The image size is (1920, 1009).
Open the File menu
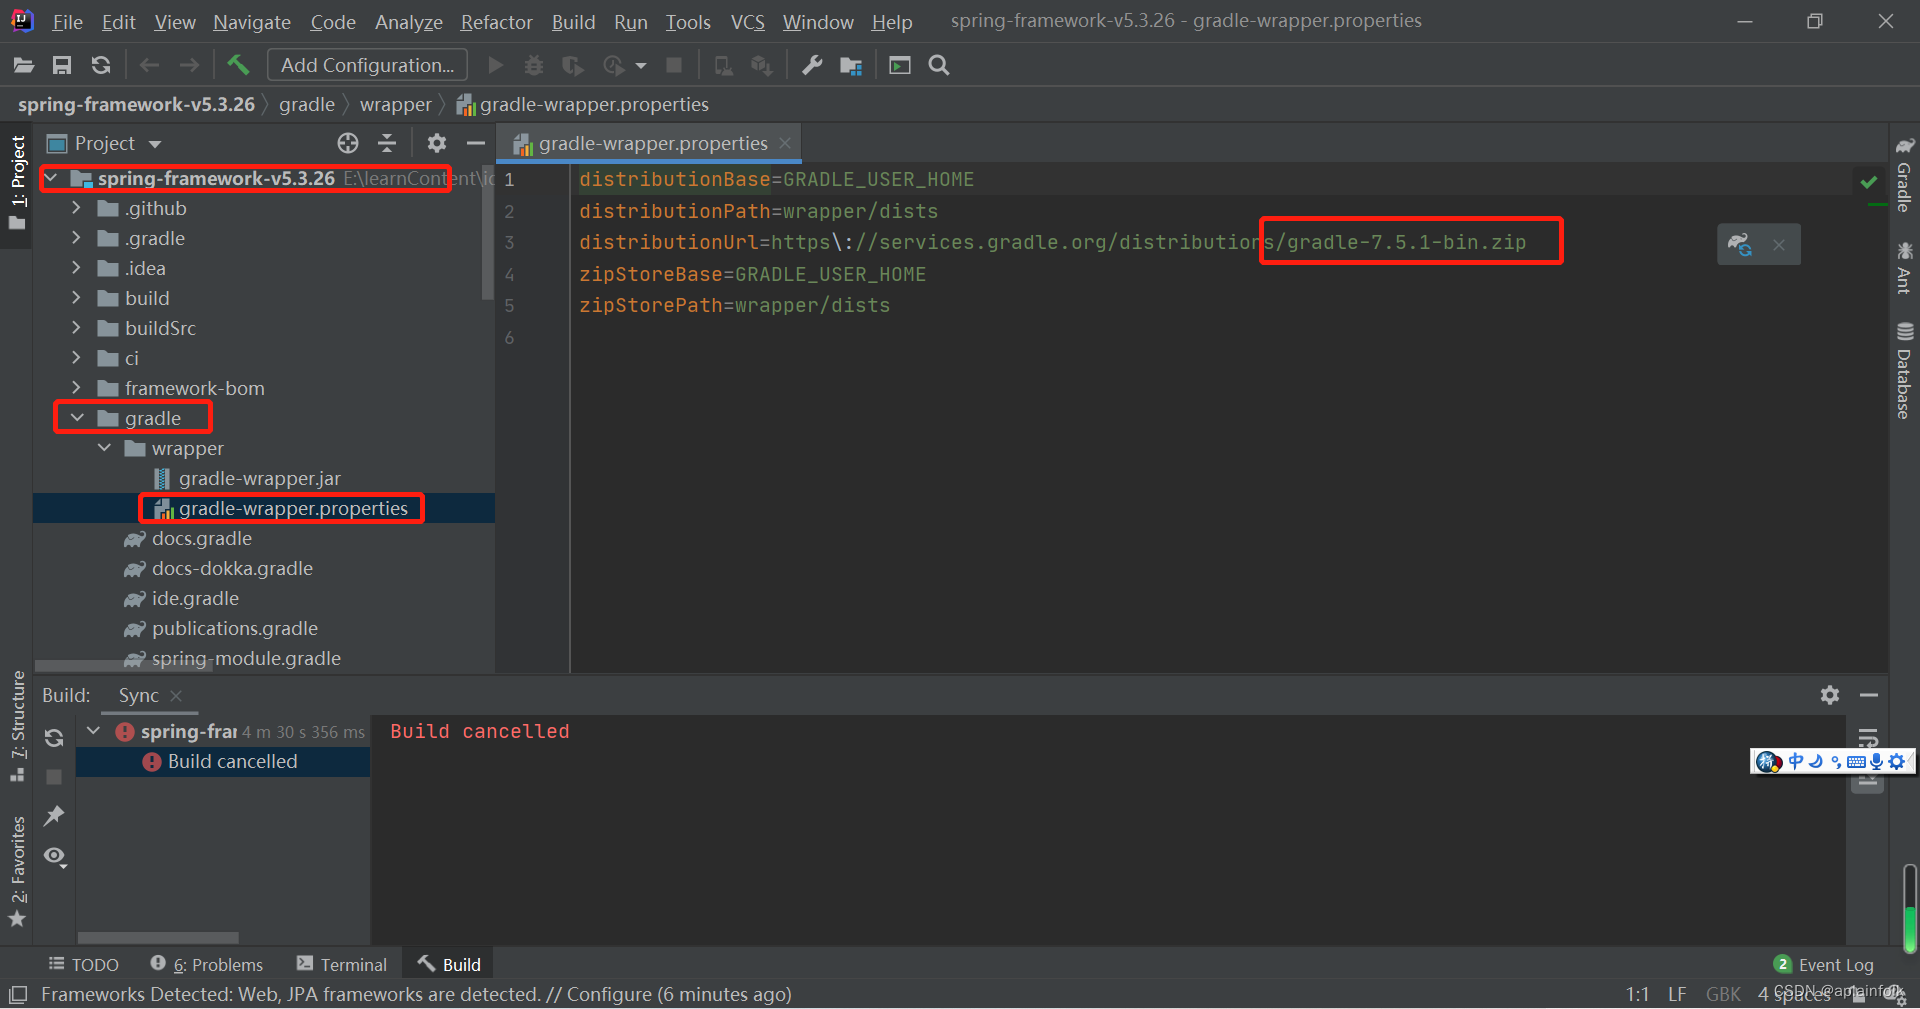coord(67,22)
